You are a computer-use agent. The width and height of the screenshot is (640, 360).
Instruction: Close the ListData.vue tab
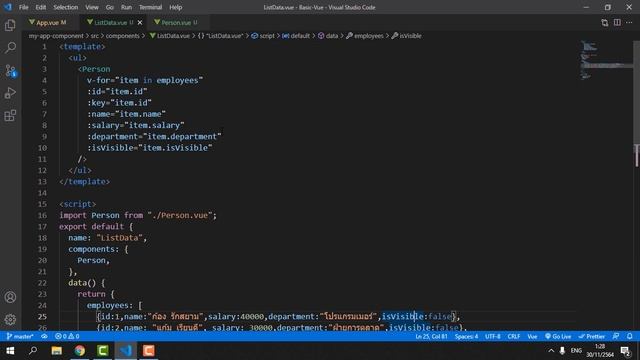[140, 22]
